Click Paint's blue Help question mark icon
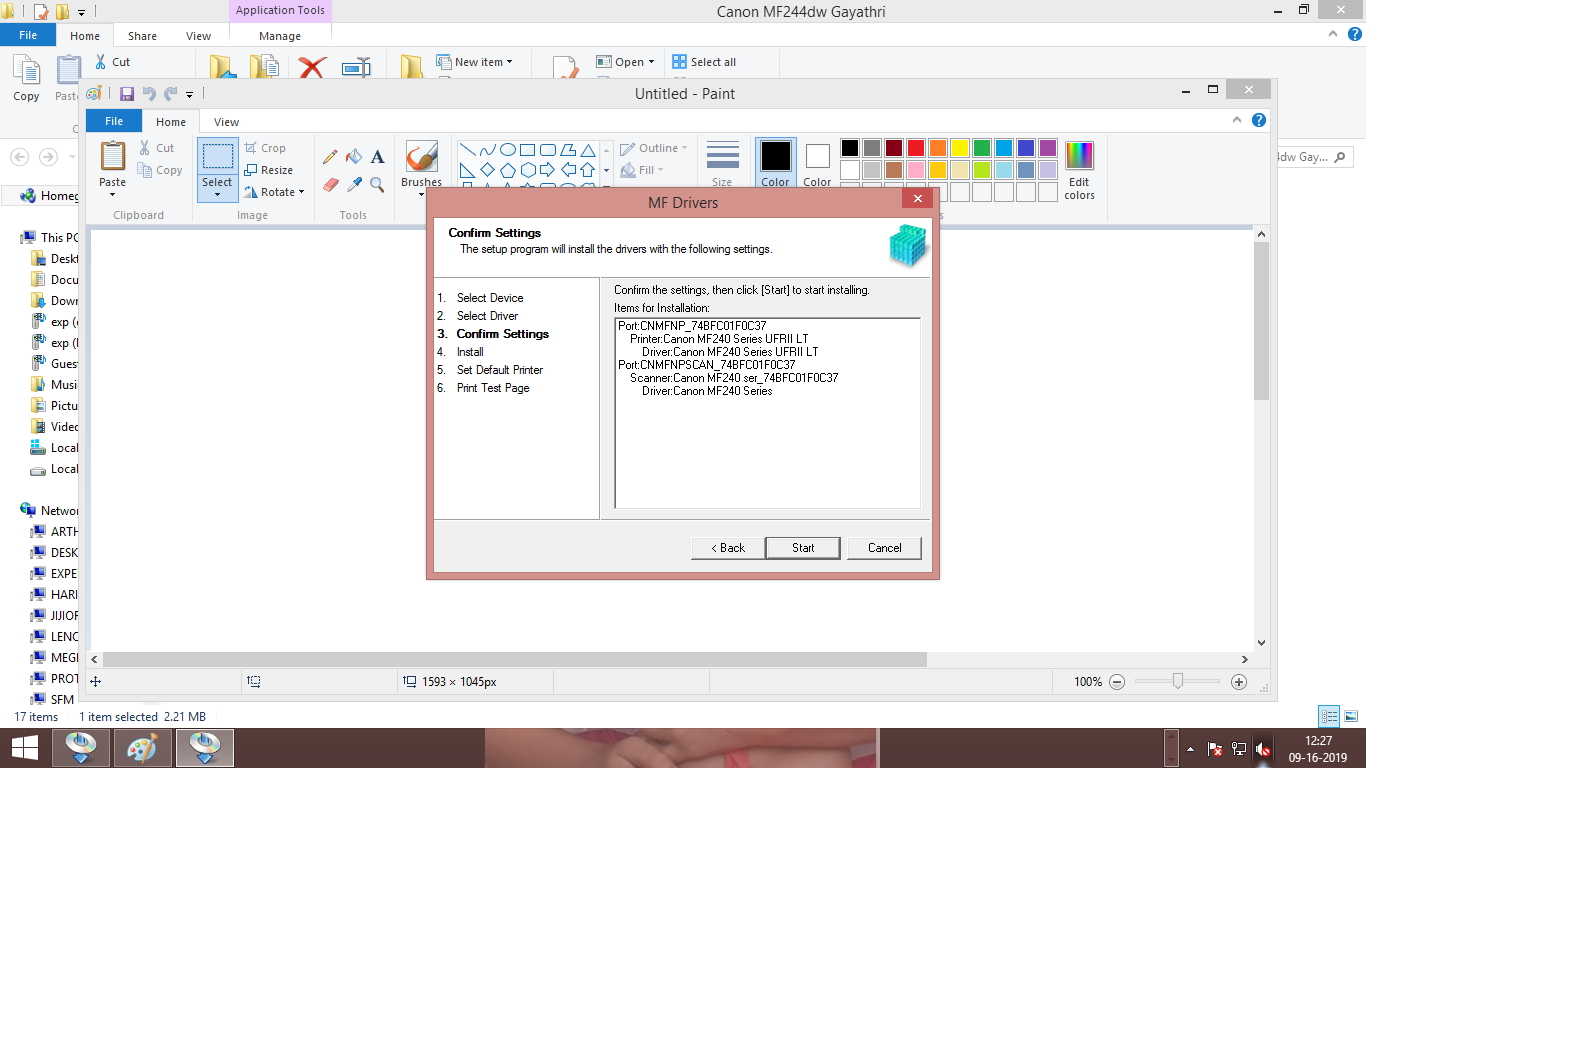This screenshot has width=1593, height=1045. point(1259,120)
